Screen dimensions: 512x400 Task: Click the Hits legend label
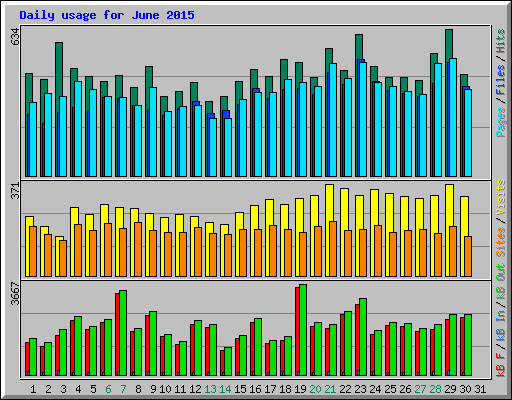(x=501, y=41)
